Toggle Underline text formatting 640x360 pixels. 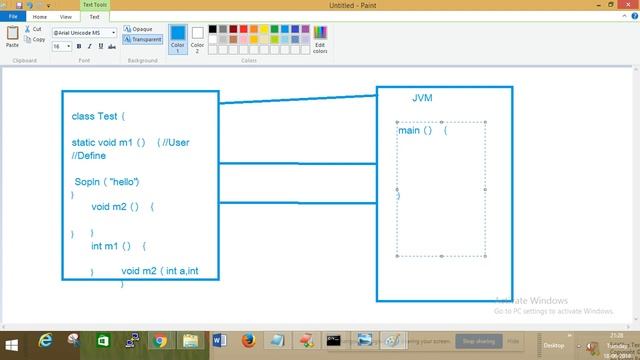pyautogui.click(x=101, y=47)
